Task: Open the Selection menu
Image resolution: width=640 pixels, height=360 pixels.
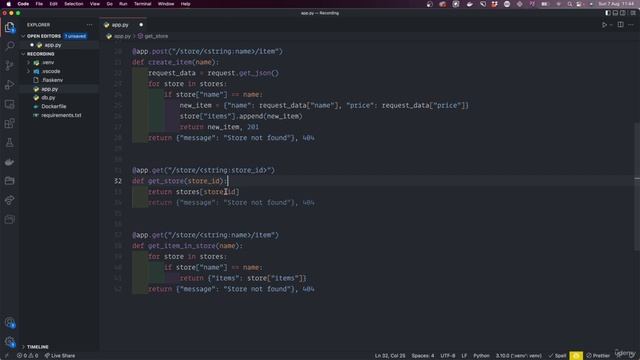Action: tap(73, 4)
